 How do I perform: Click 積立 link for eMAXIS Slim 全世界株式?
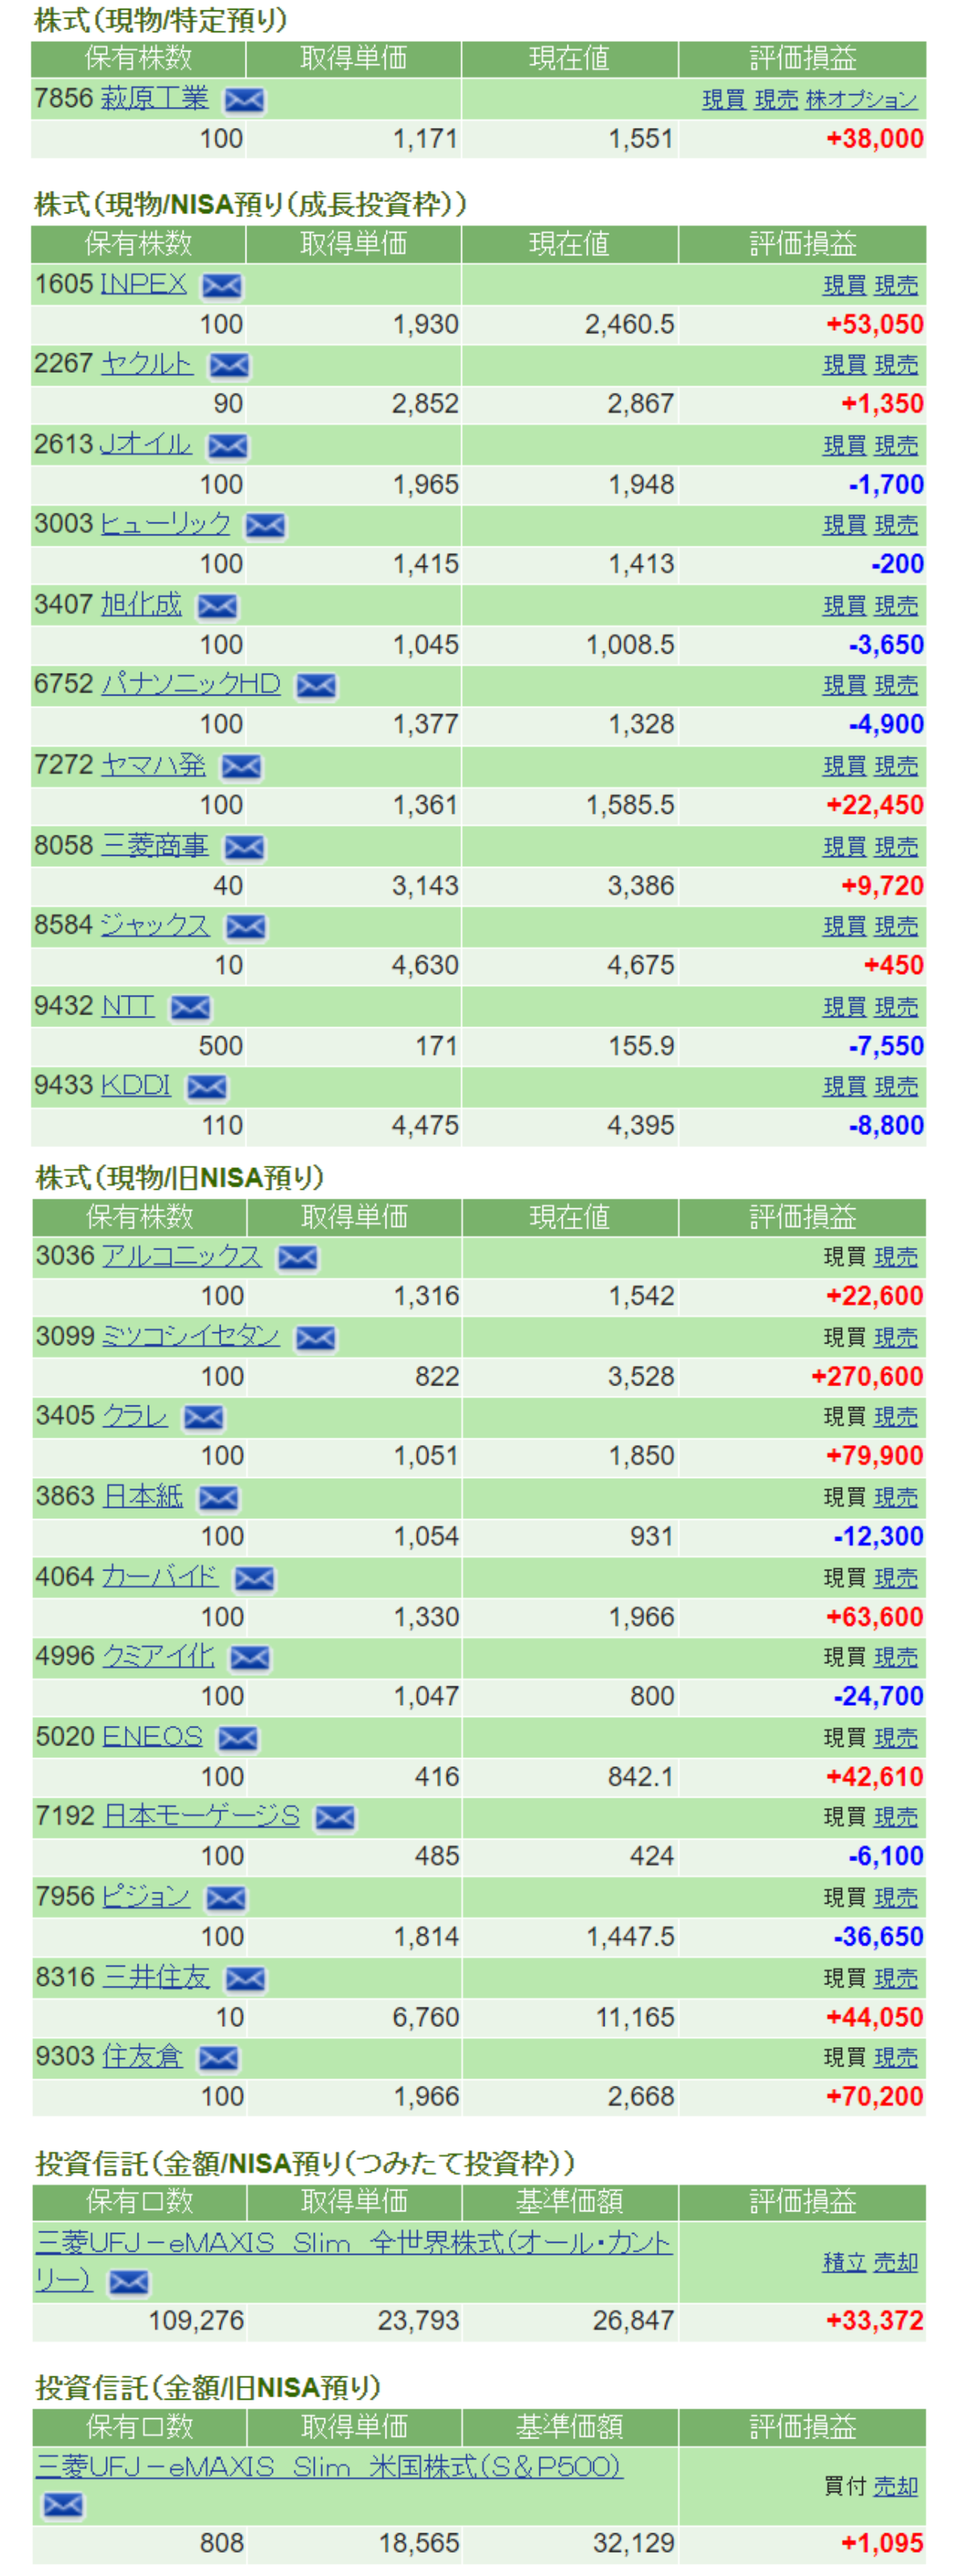click(843, 2262)
